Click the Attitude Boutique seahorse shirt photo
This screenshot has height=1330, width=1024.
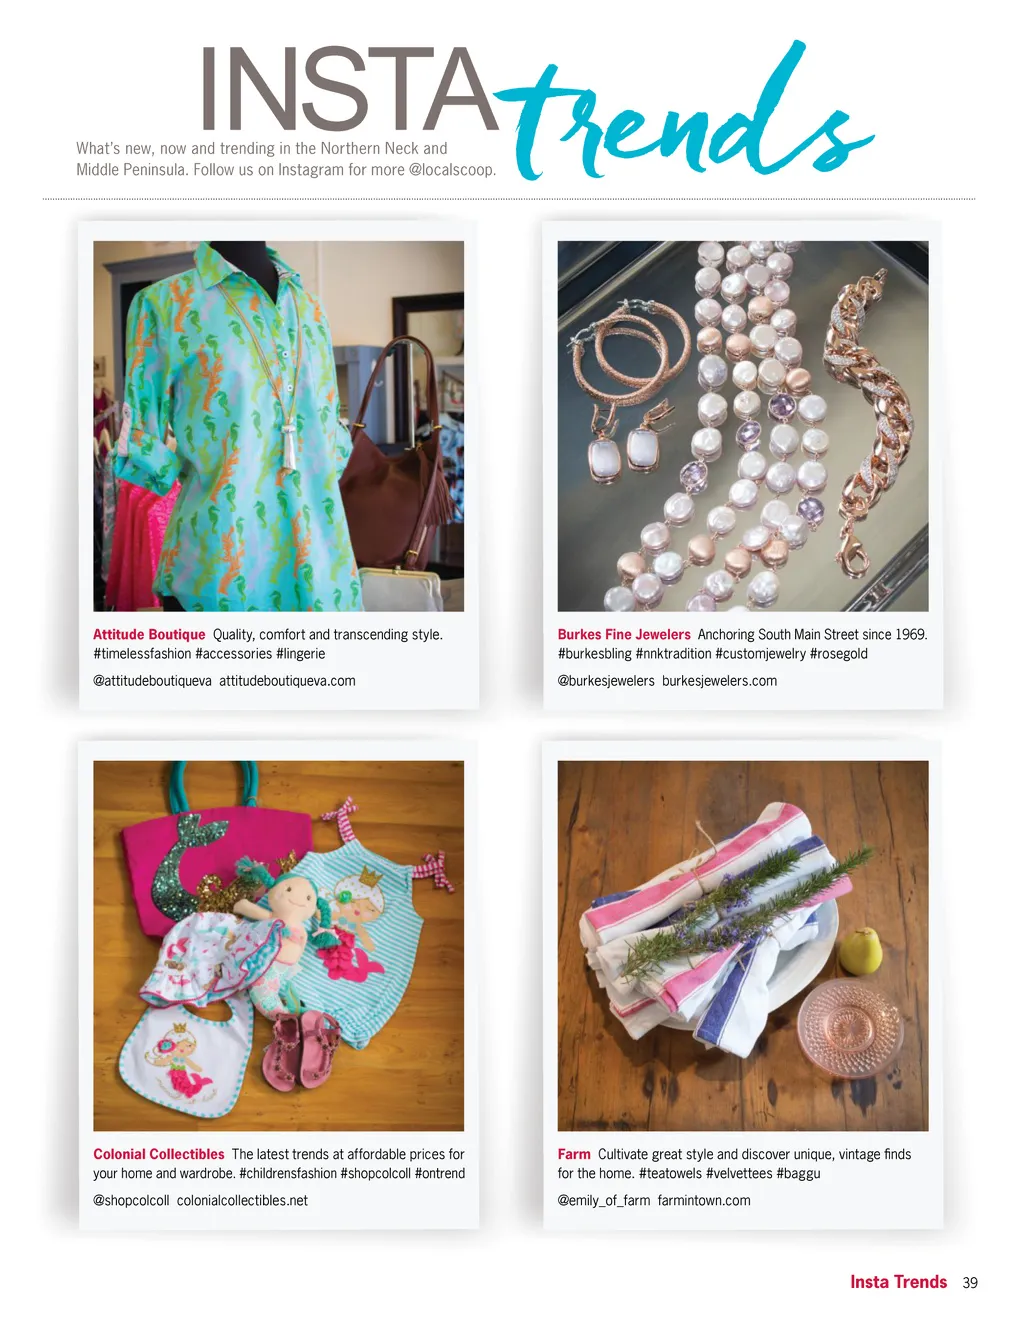coord(278,426)
